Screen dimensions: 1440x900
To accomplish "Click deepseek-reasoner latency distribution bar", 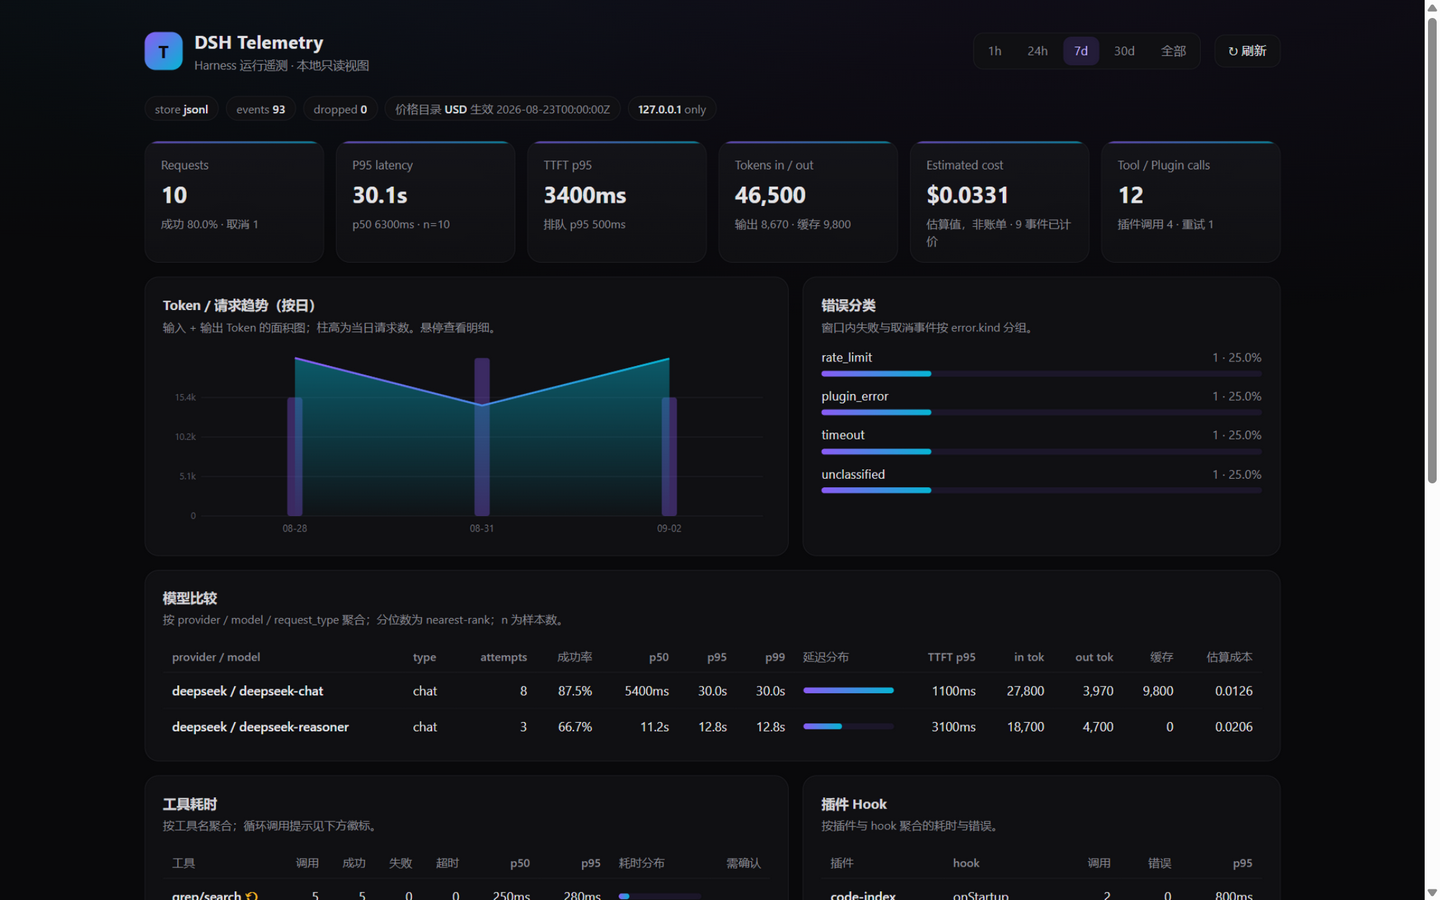I will (x=848, y=726).
